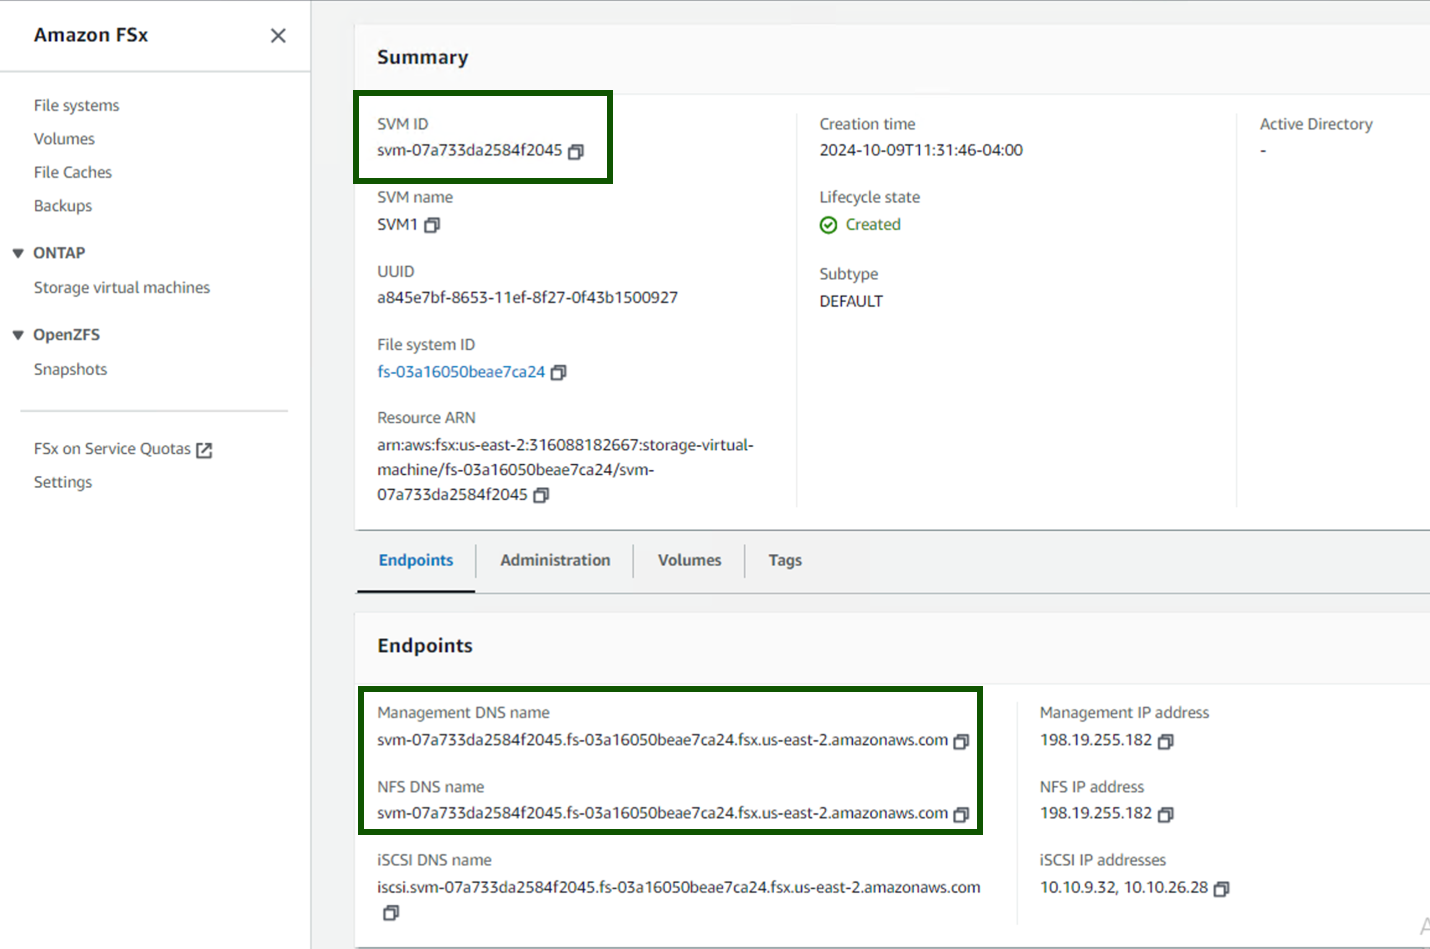Click the Amazon FSx title

pos(91,35)
